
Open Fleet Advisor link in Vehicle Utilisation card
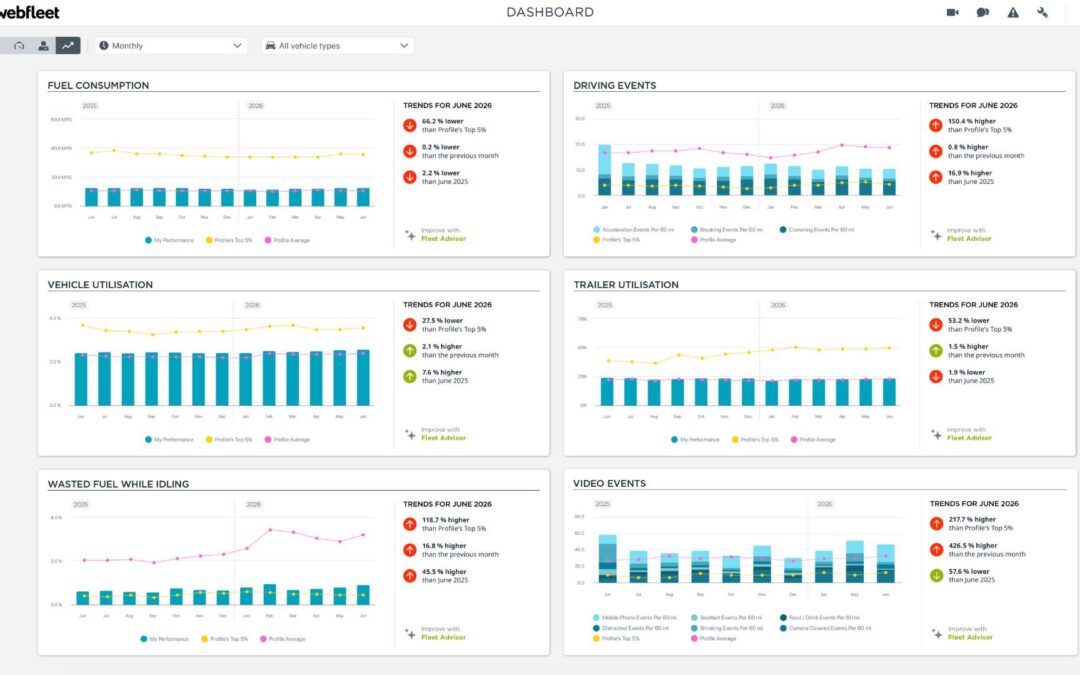[443, 438]
